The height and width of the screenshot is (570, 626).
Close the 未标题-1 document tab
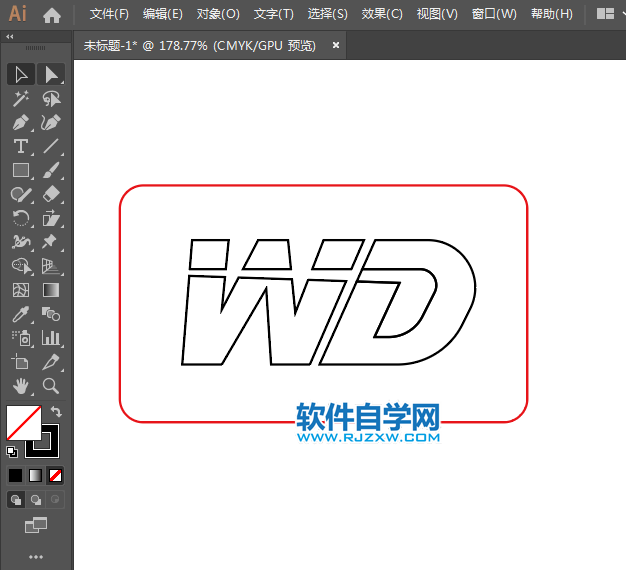point(336,45)
